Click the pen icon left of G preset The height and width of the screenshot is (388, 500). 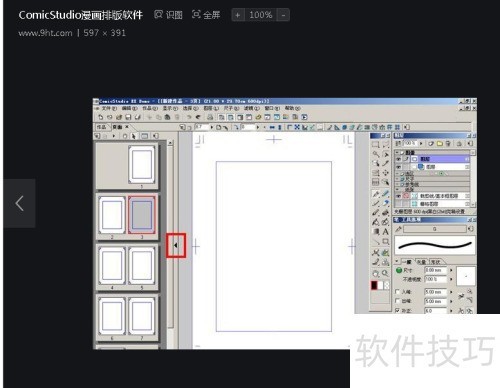398,229
